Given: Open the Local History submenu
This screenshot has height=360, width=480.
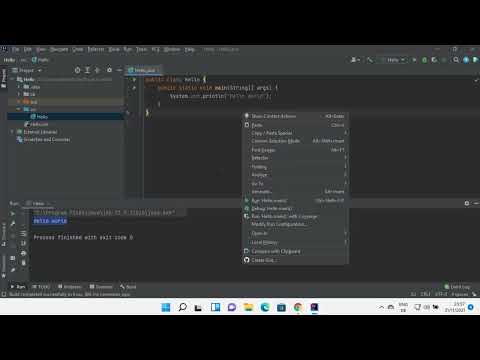Looking at the screenshot, I should click(x=295, y=242).
